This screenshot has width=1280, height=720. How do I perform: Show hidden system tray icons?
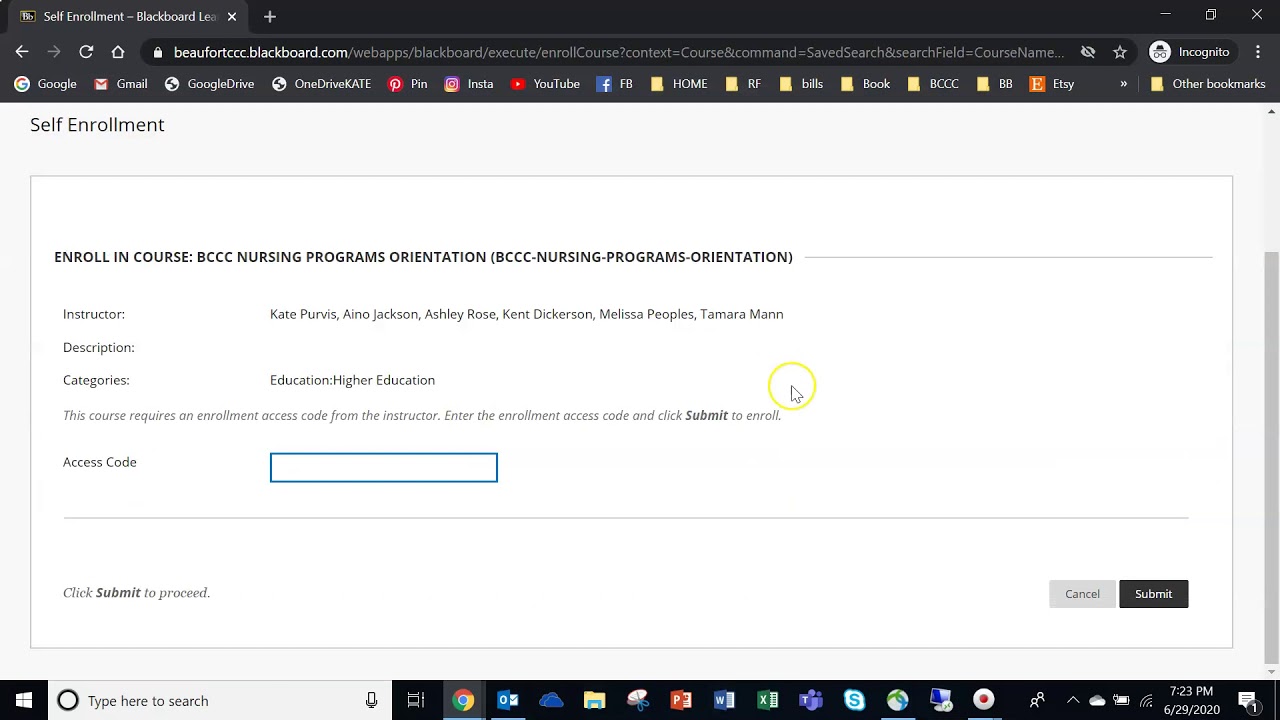click(x=1073, y=700)
